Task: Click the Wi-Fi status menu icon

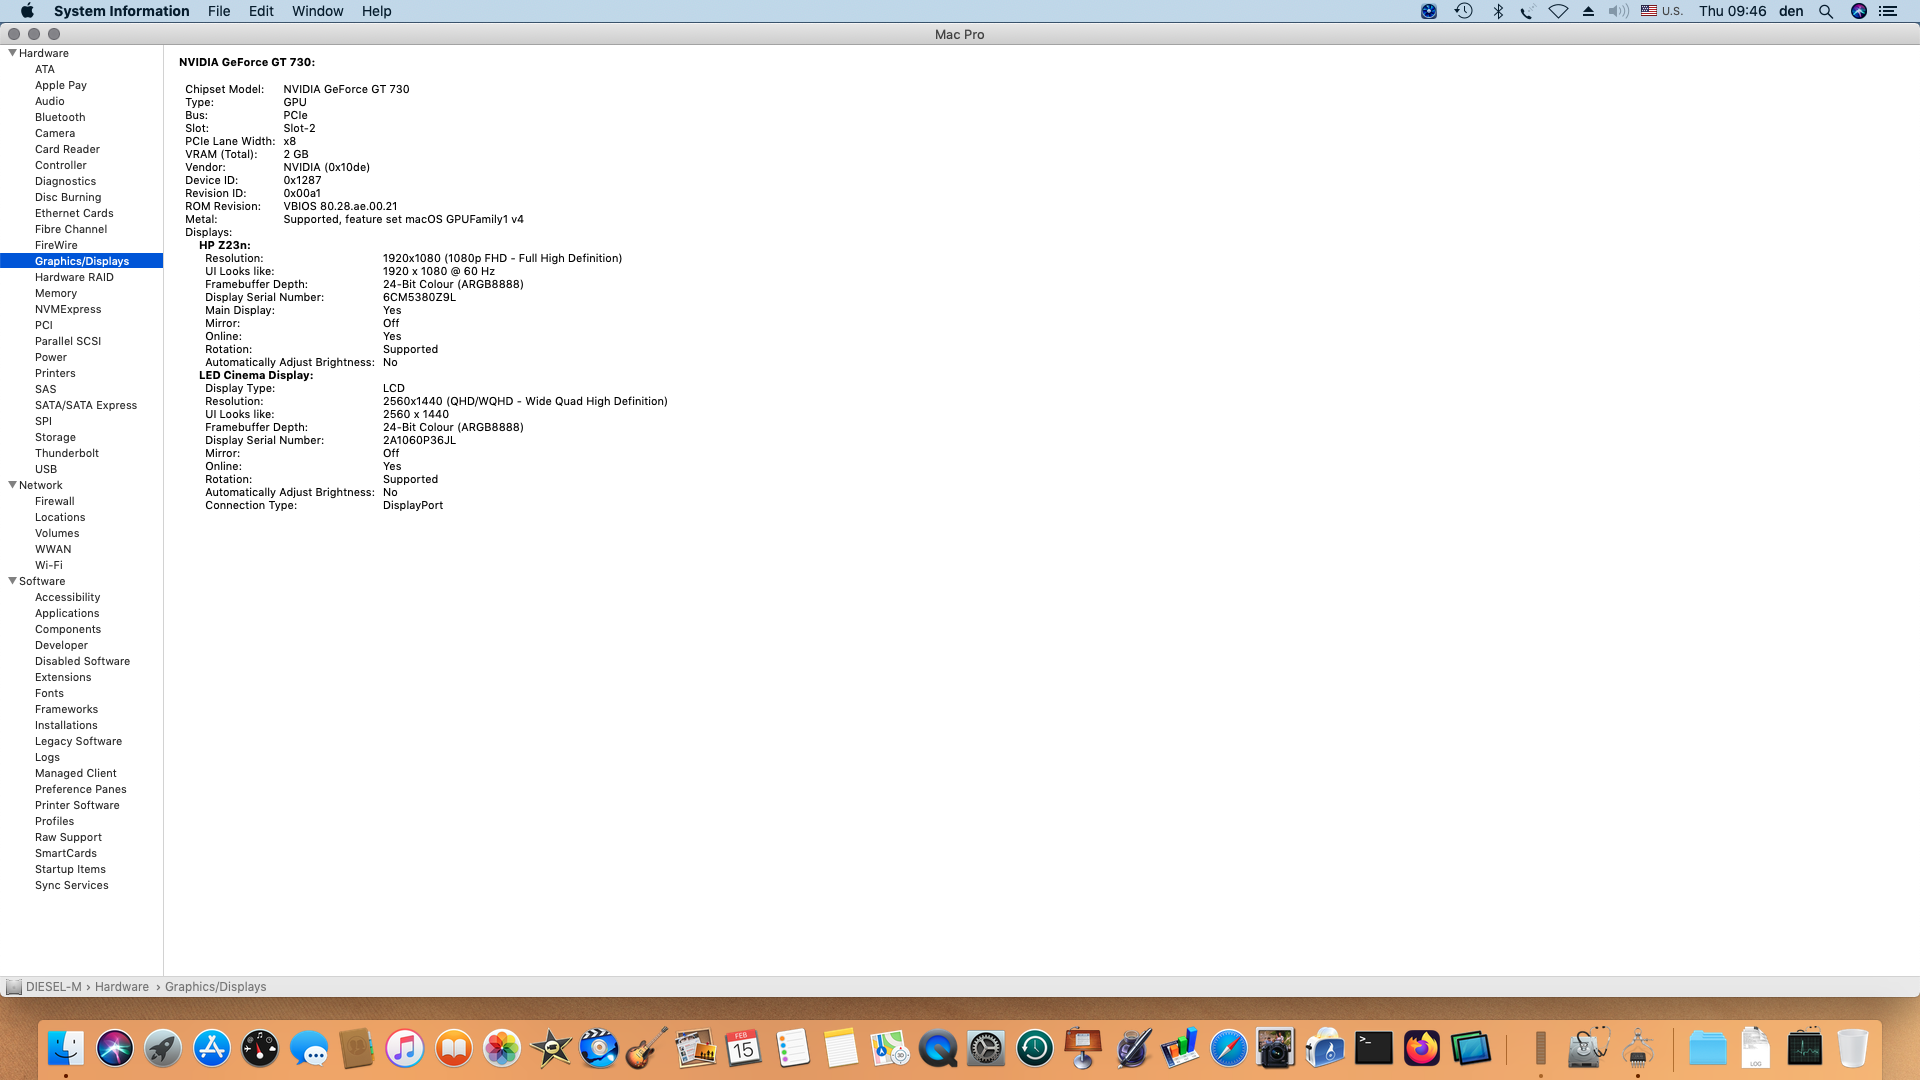Action: 1558,11
